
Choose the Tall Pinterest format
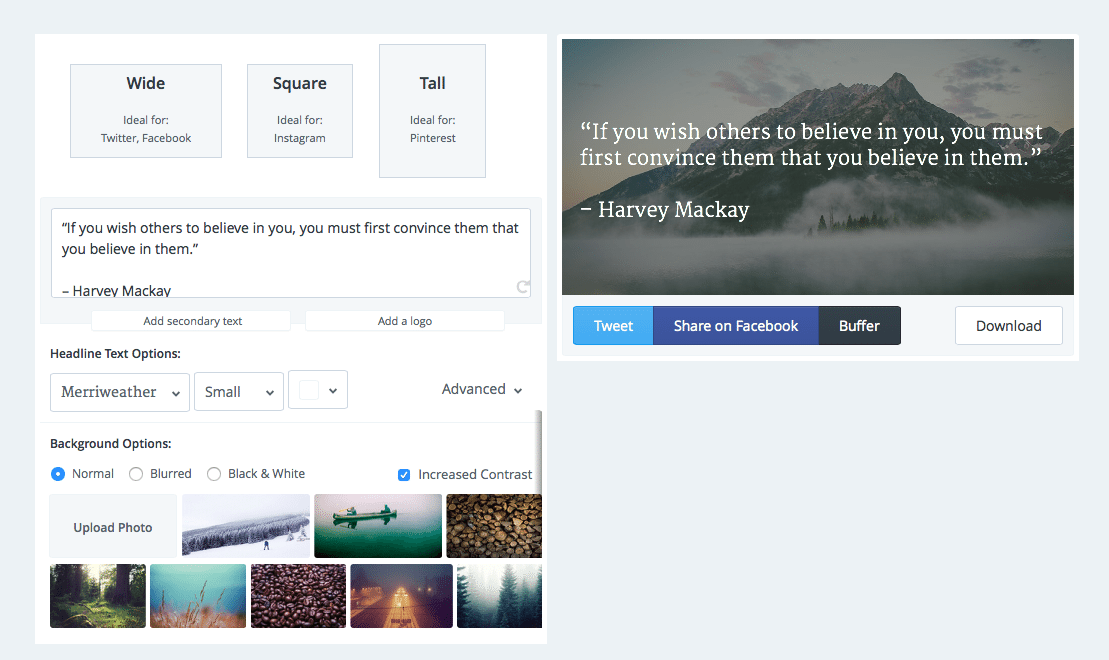point(432,111)
